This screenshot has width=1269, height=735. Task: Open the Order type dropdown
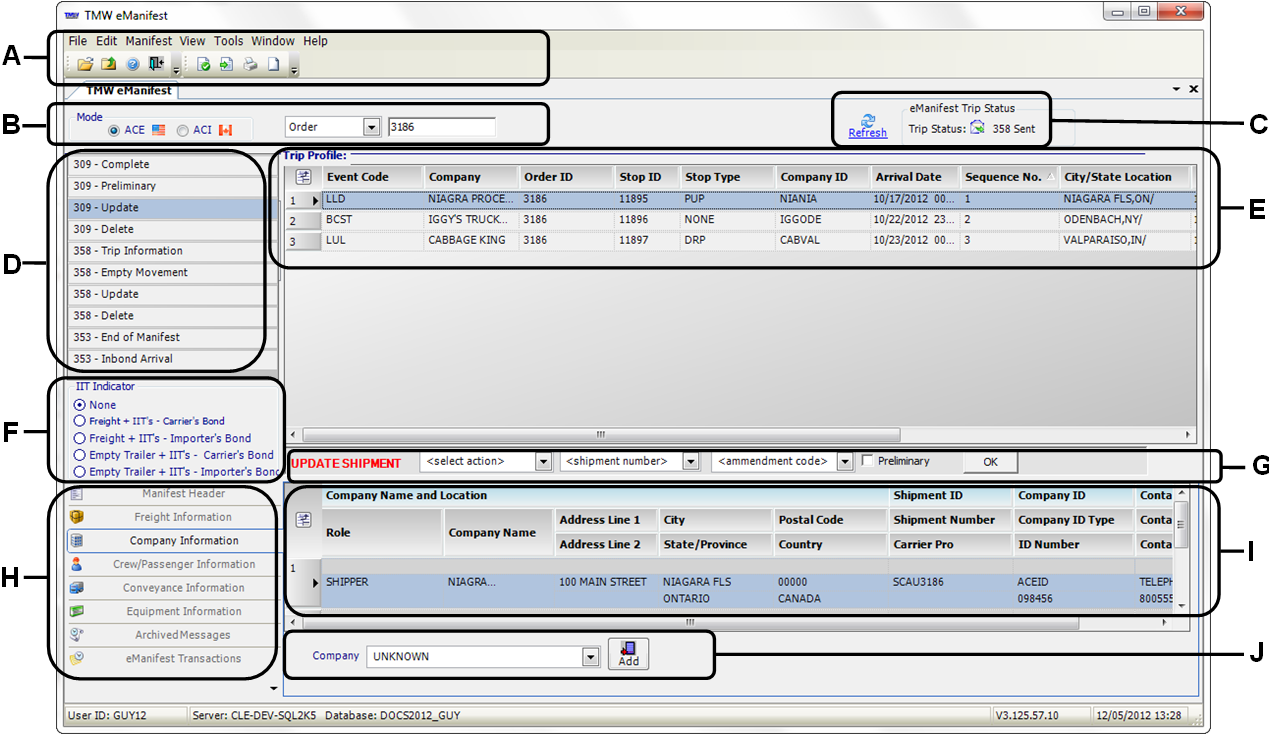[x=372, y=127]
